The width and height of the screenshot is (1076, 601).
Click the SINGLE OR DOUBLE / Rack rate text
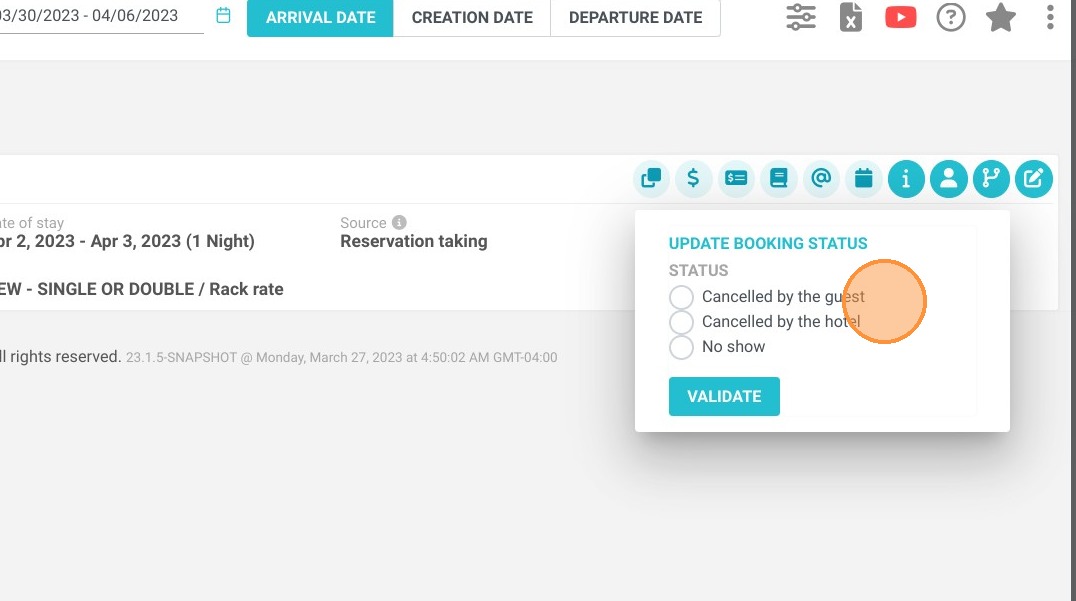pos(160,289)
